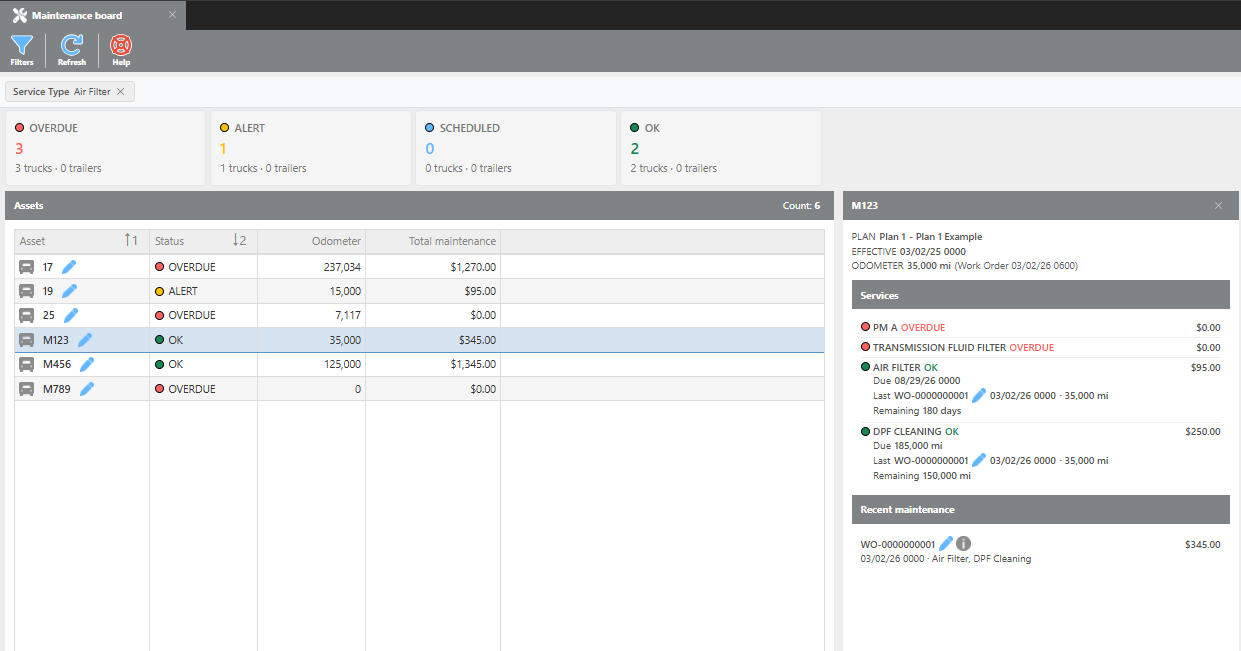
Task: Open the Filters tool
Action: [22, 49]
